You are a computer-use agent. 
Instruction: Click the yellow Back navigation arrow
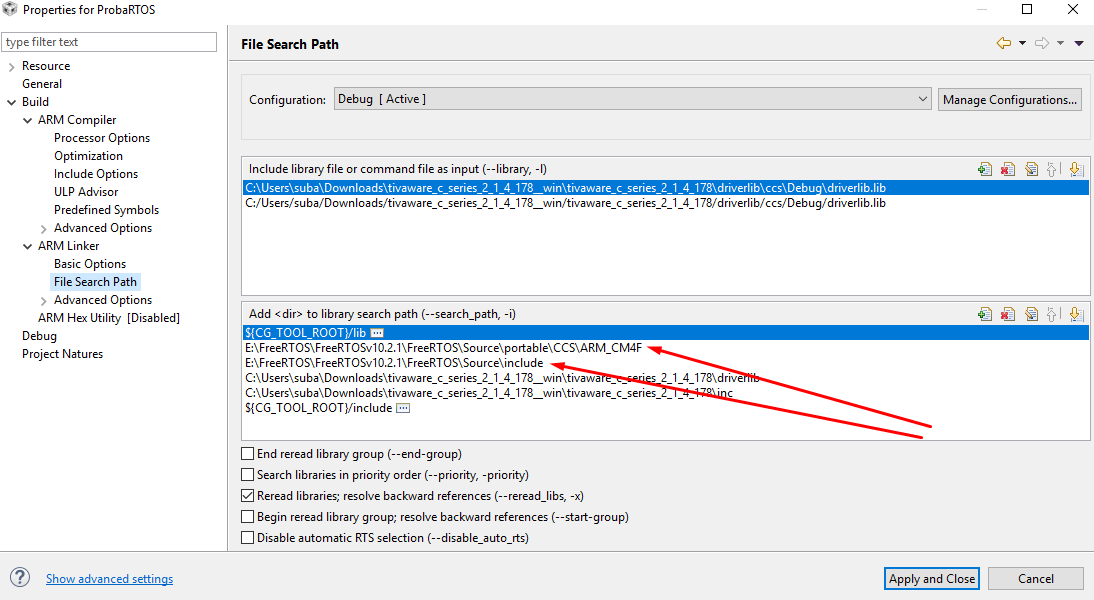pyautogui.click(x=1004, y=43)
